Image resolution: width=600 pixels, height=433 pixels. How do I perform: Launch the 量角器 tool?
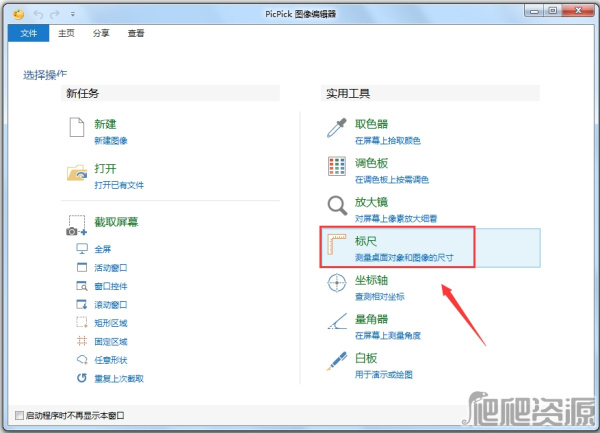[x=372, y=319]
